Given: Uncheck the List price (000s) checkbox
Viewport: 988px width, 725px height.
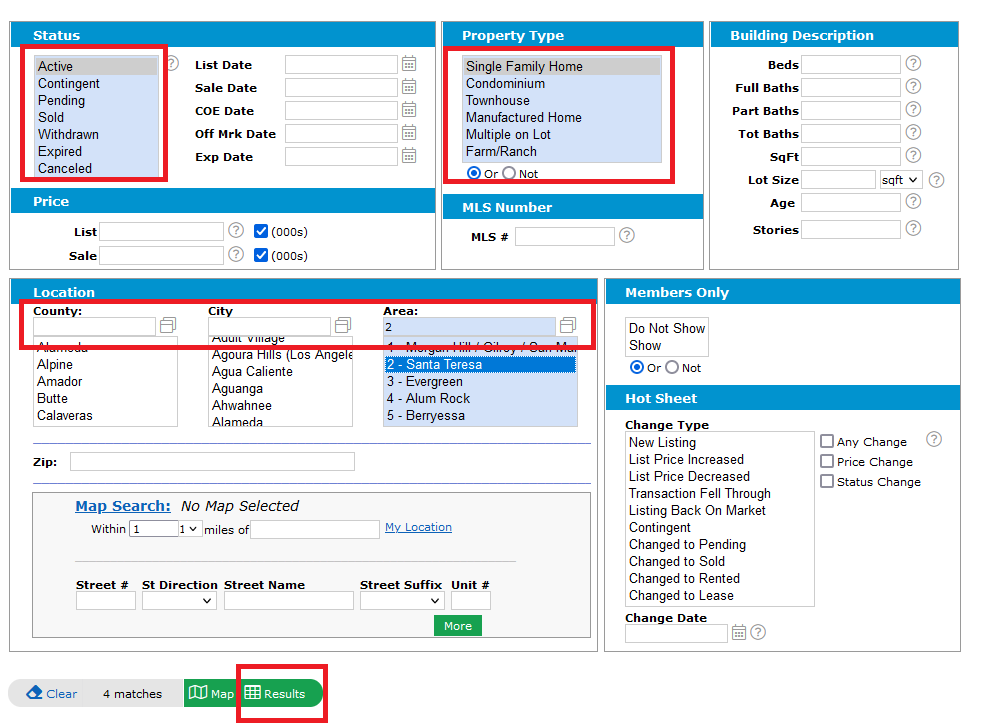Looking at the screenshot, I should [261, 231].
